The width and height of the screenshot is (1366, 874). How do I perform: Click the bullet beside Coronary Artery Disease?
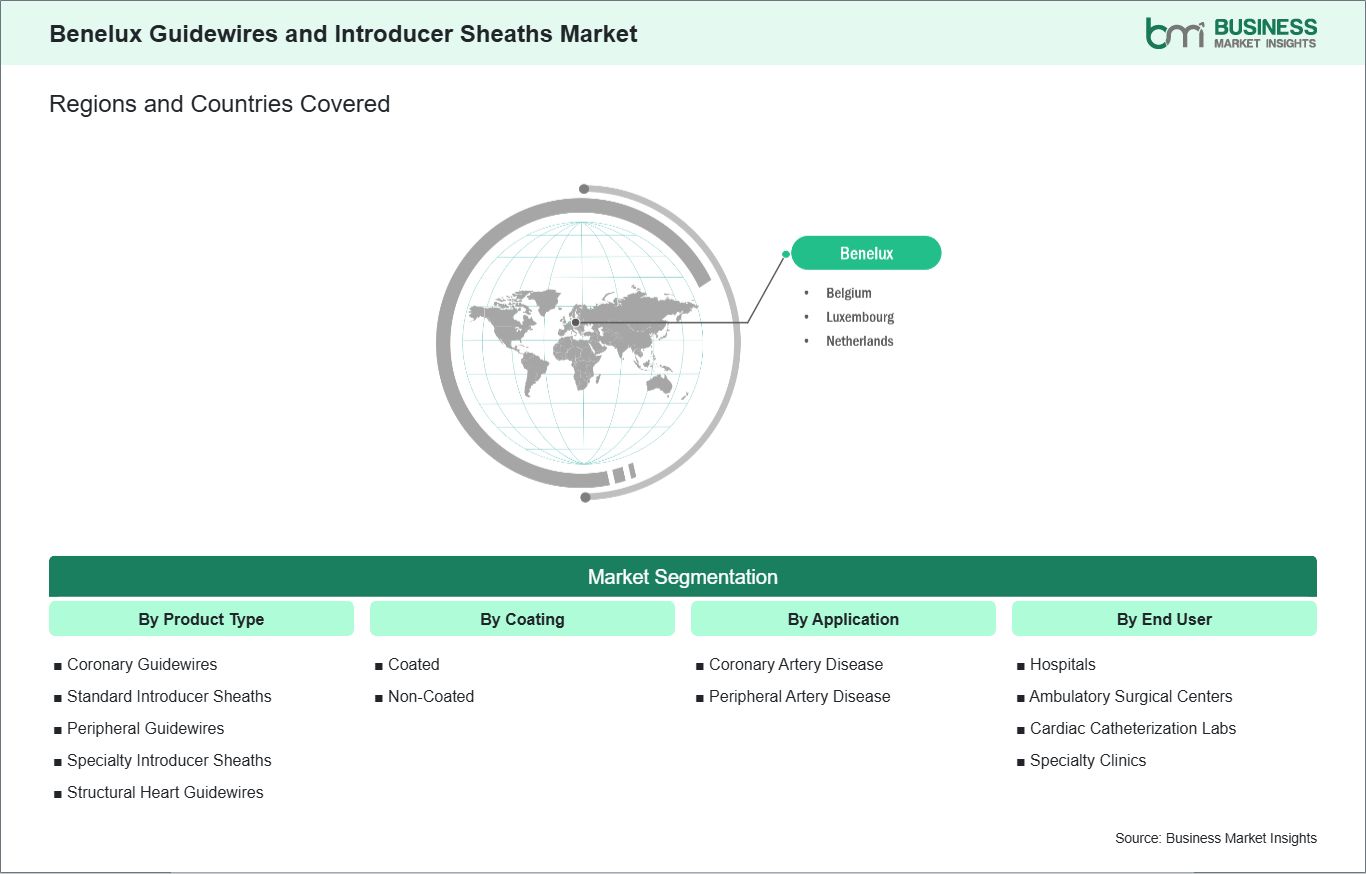point(701,664)
